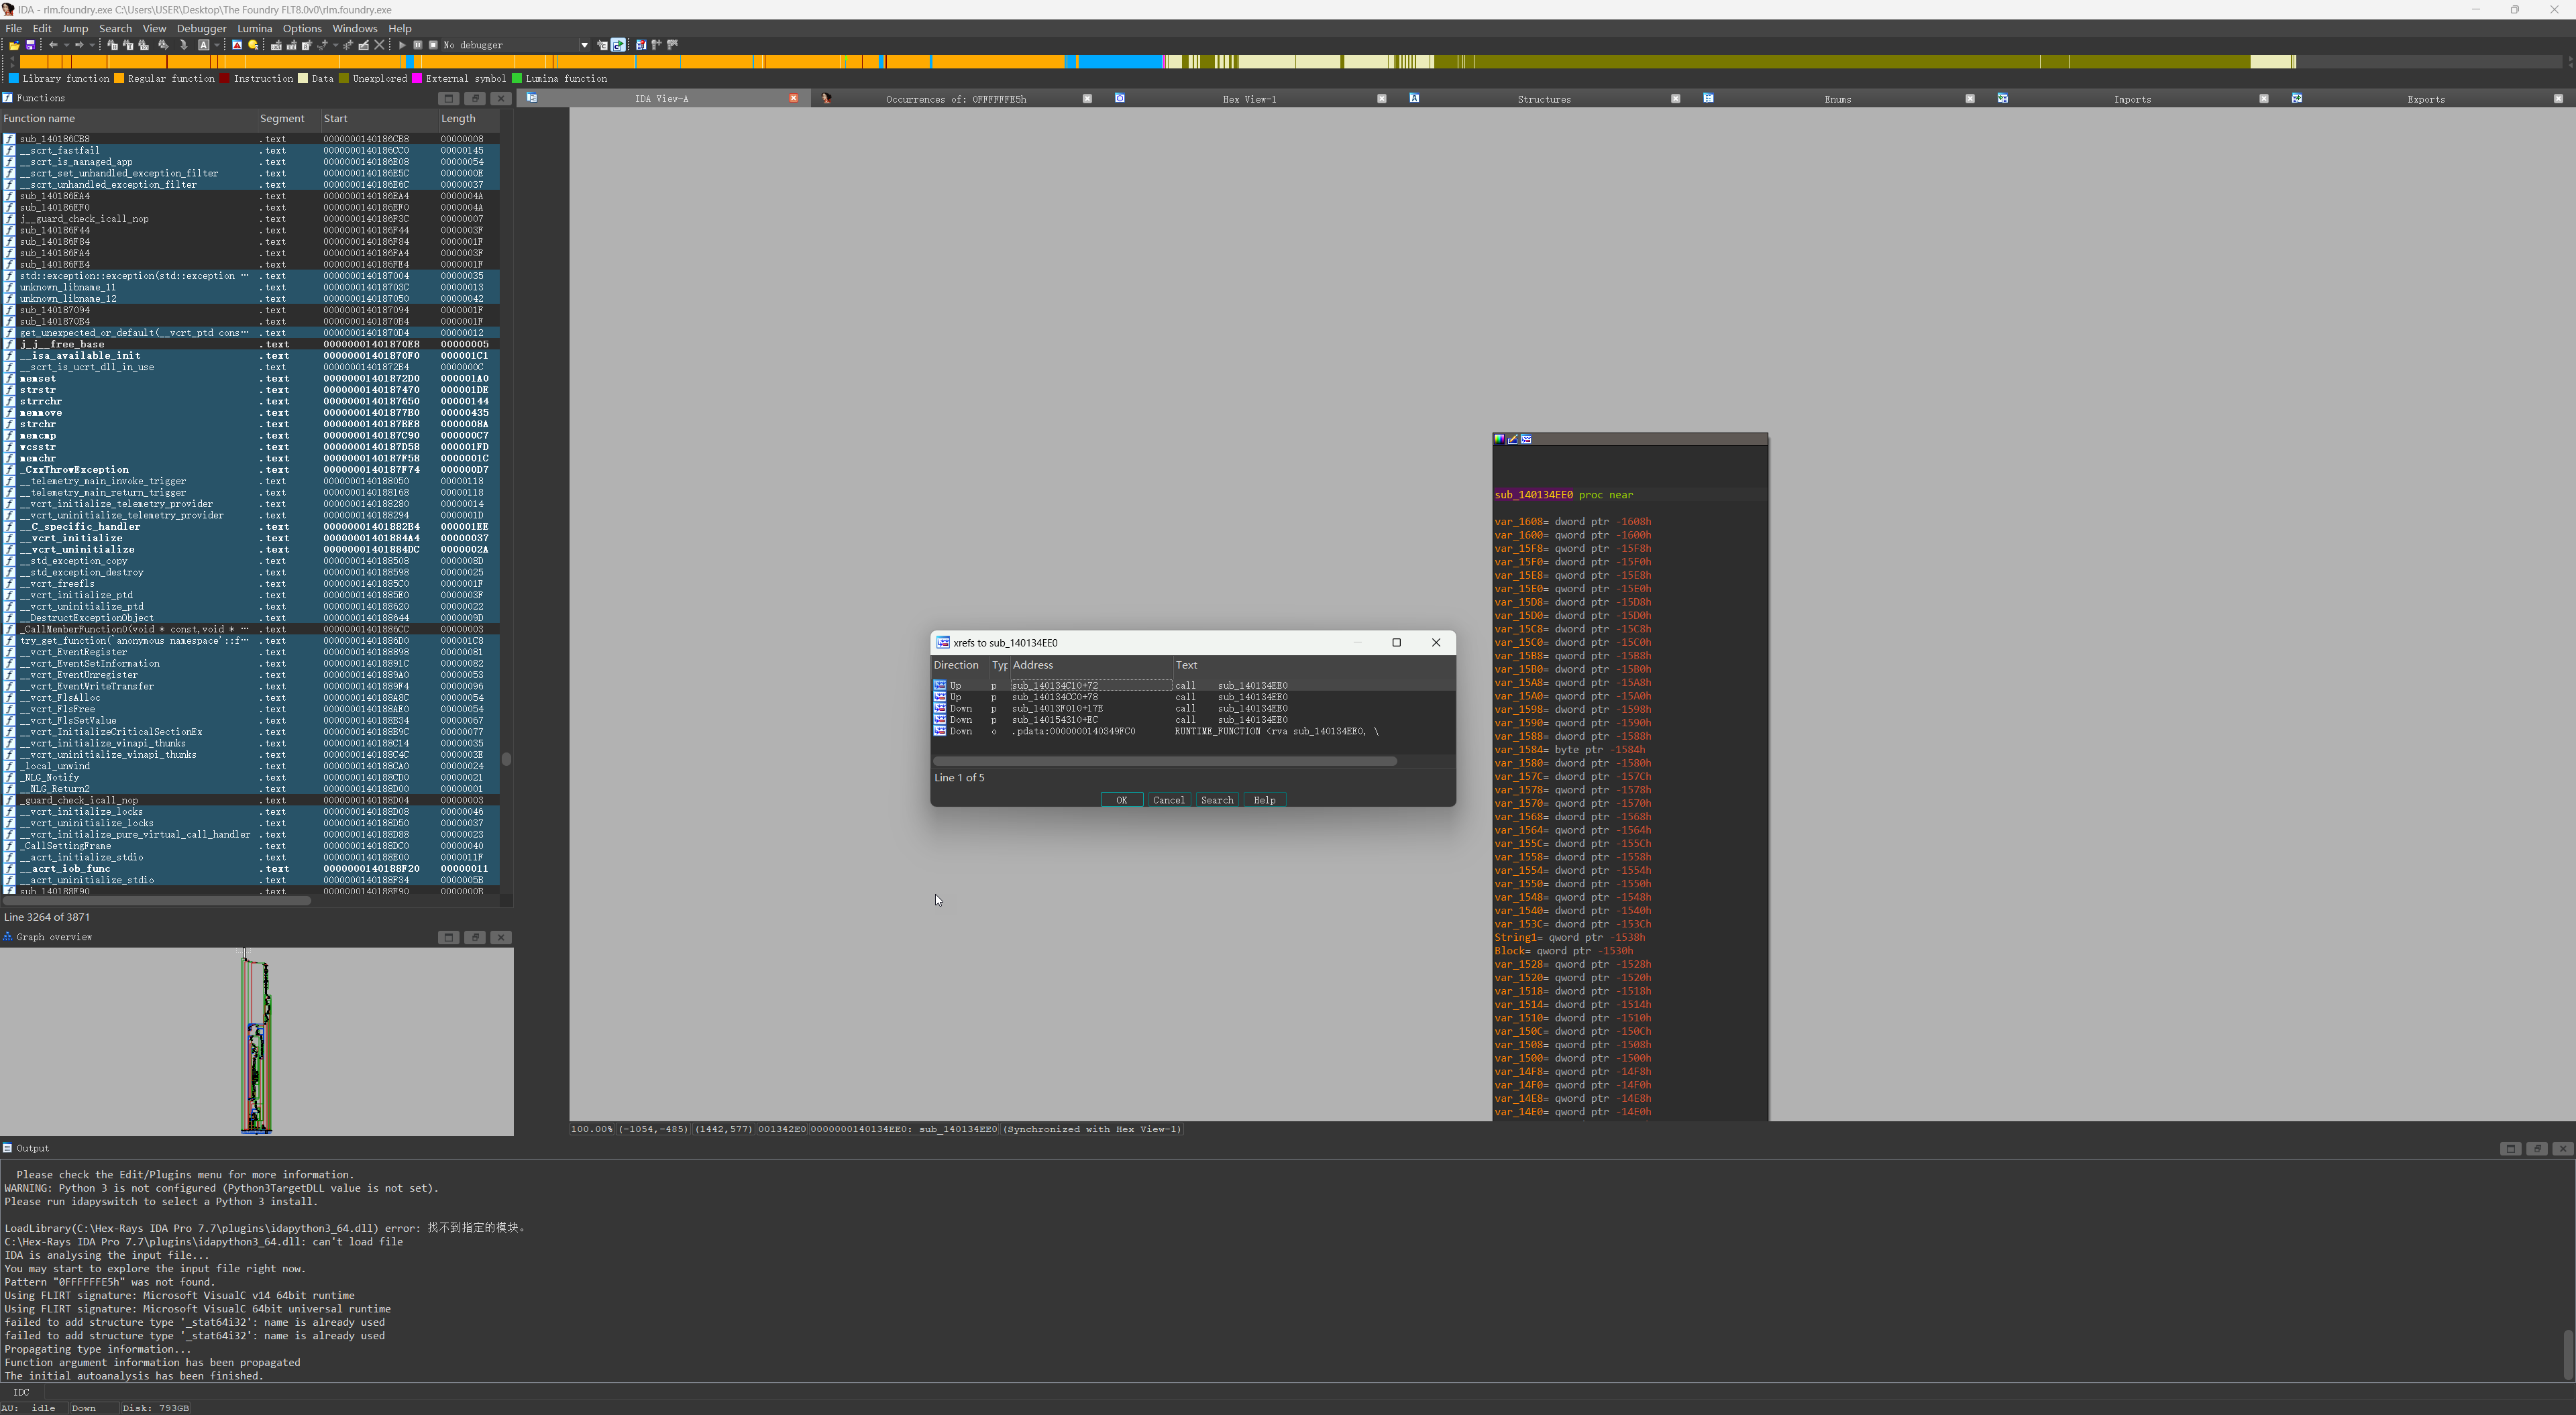Viewport: 2576px width, 1415px height.
Task: Click the Jump back arrow icon
Action: tap(53, 45)
